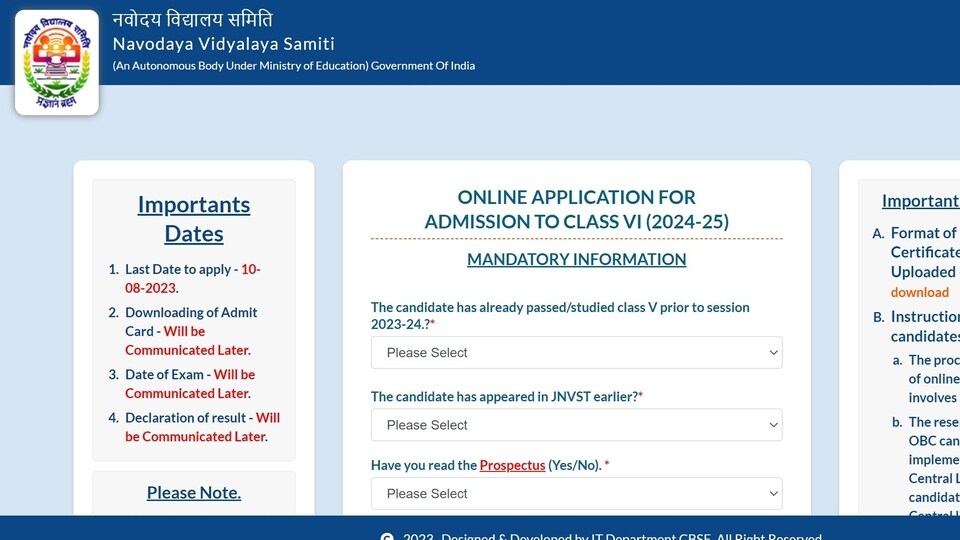Click the orange download link
The height and width of the screenshot is (540, 960).
(920, 293)
